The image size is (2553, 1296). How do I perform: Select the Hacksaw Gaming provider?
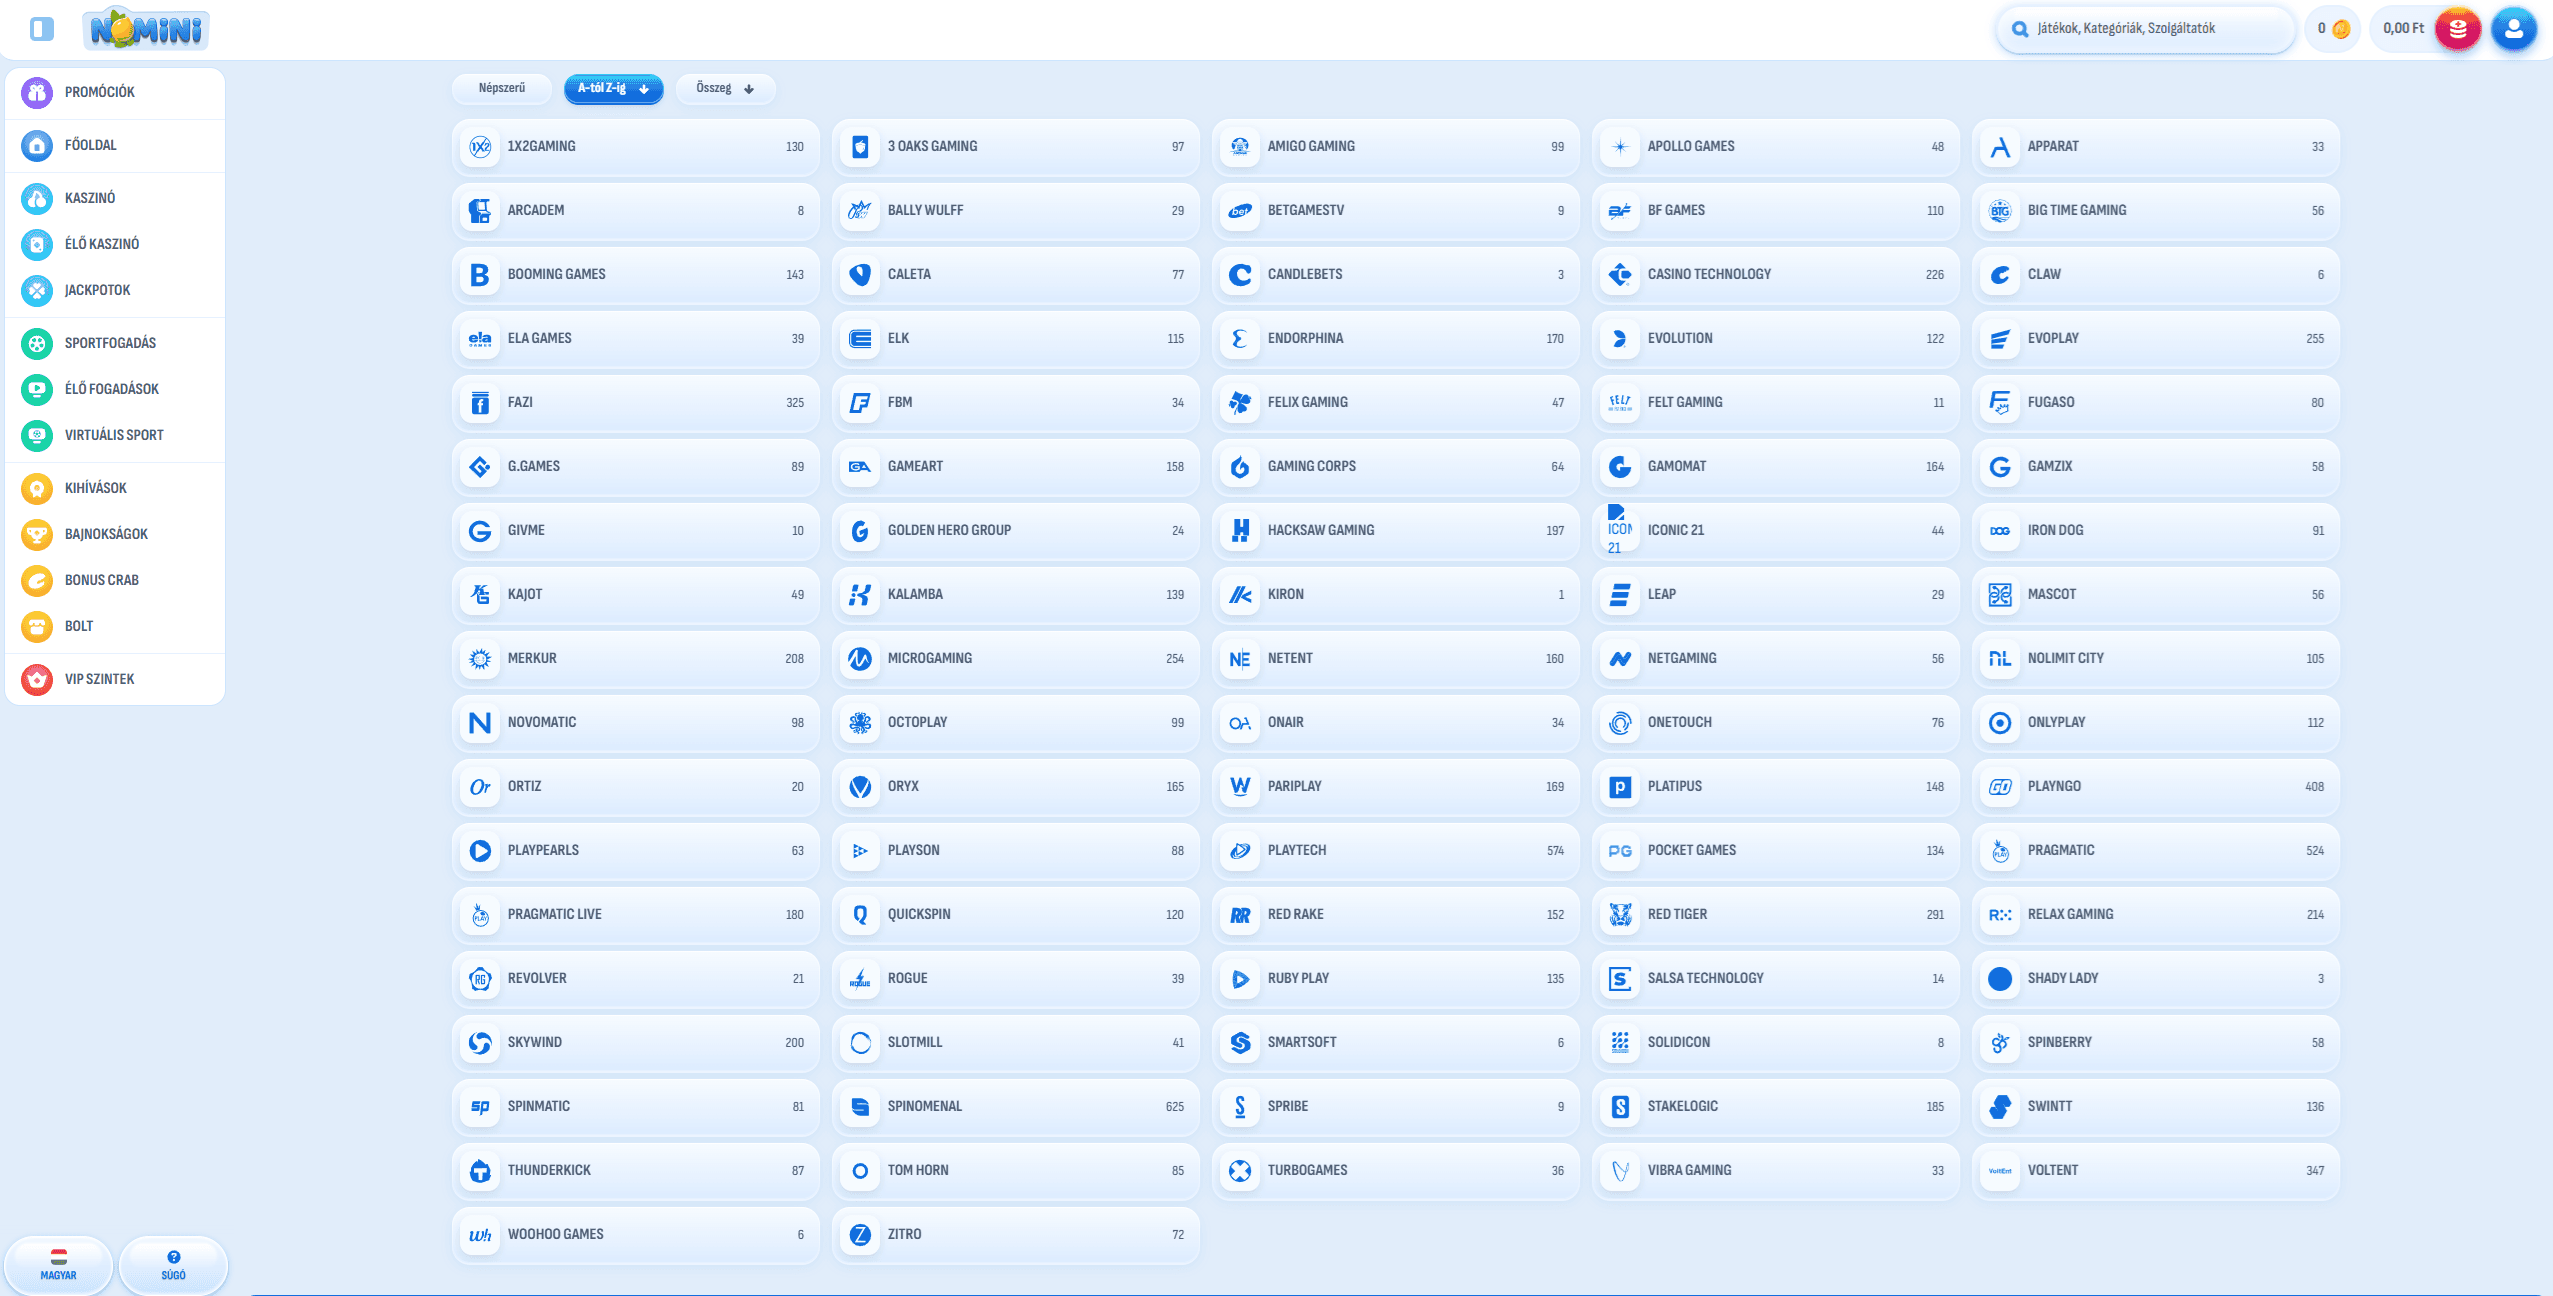tap(1395, 530)
